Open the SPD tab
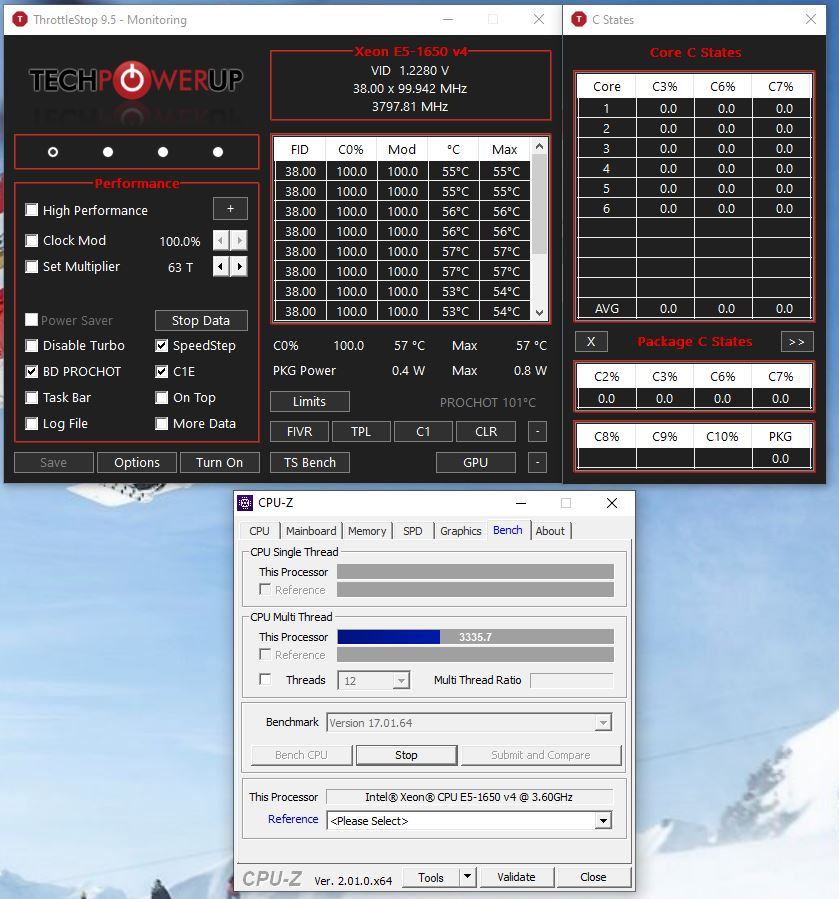Image resolution: width=839 pixels, height=899 pixels. [412, 531]
